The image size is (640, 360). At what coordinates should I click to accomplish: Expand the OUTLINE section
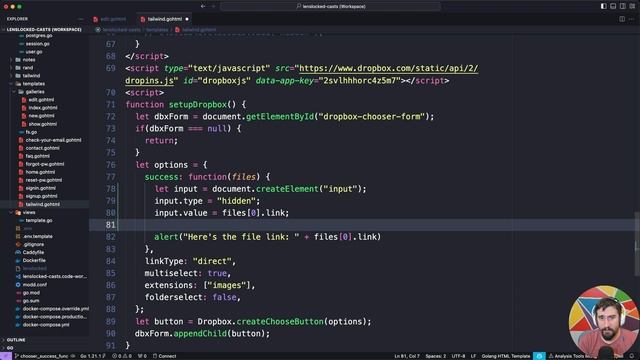point(16,340)
